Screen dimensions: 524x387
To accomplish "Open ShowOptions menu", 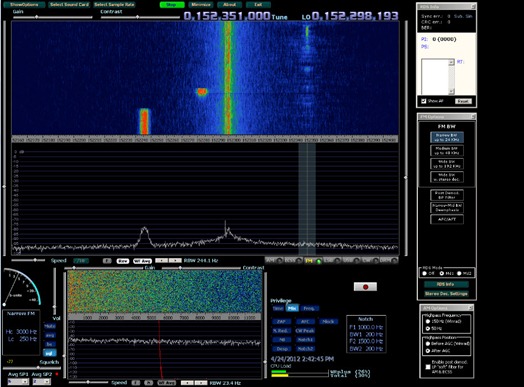I will pos(24,5).
